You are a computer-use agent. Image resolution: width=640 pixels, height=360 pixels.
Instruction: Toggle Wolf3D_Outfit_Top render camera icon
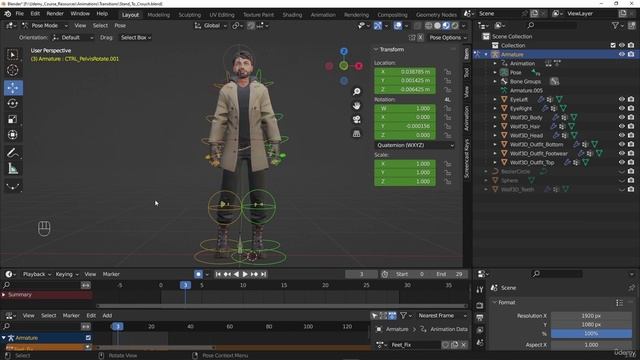[631, 162]
